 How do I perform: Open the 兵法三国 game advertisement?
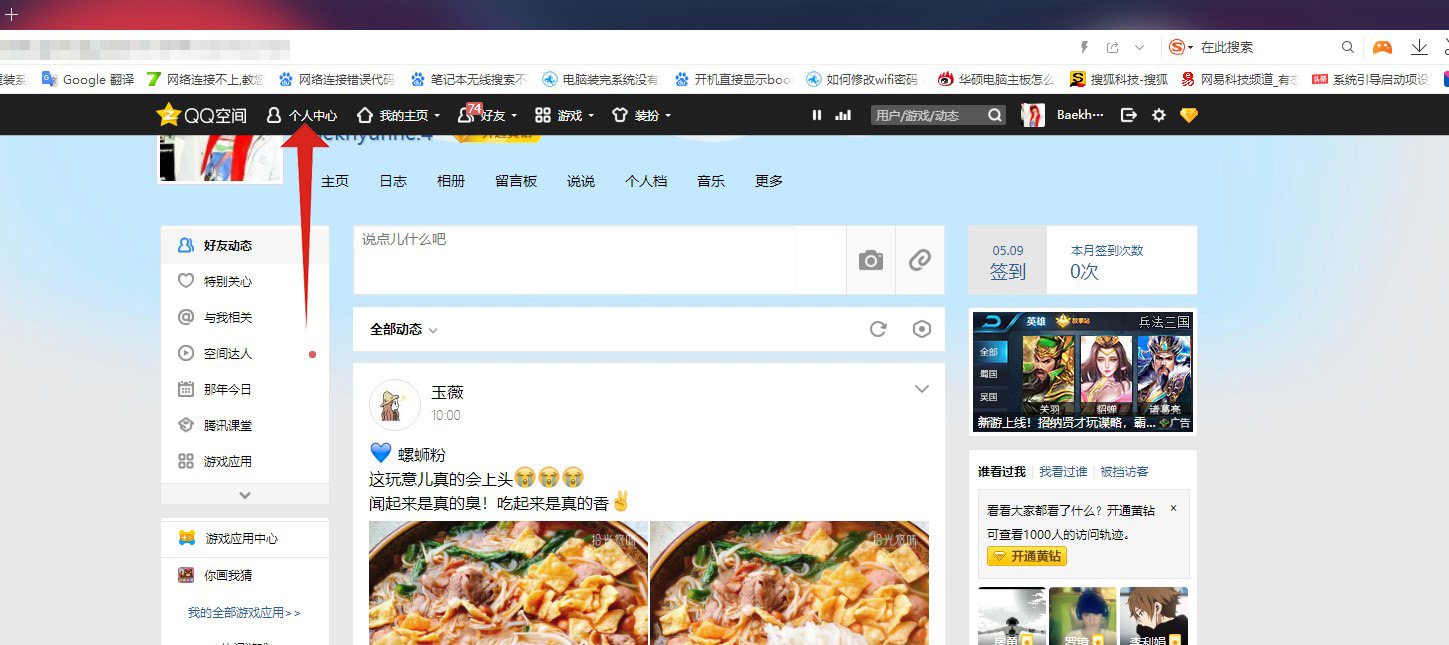[x=1084, y=372]
